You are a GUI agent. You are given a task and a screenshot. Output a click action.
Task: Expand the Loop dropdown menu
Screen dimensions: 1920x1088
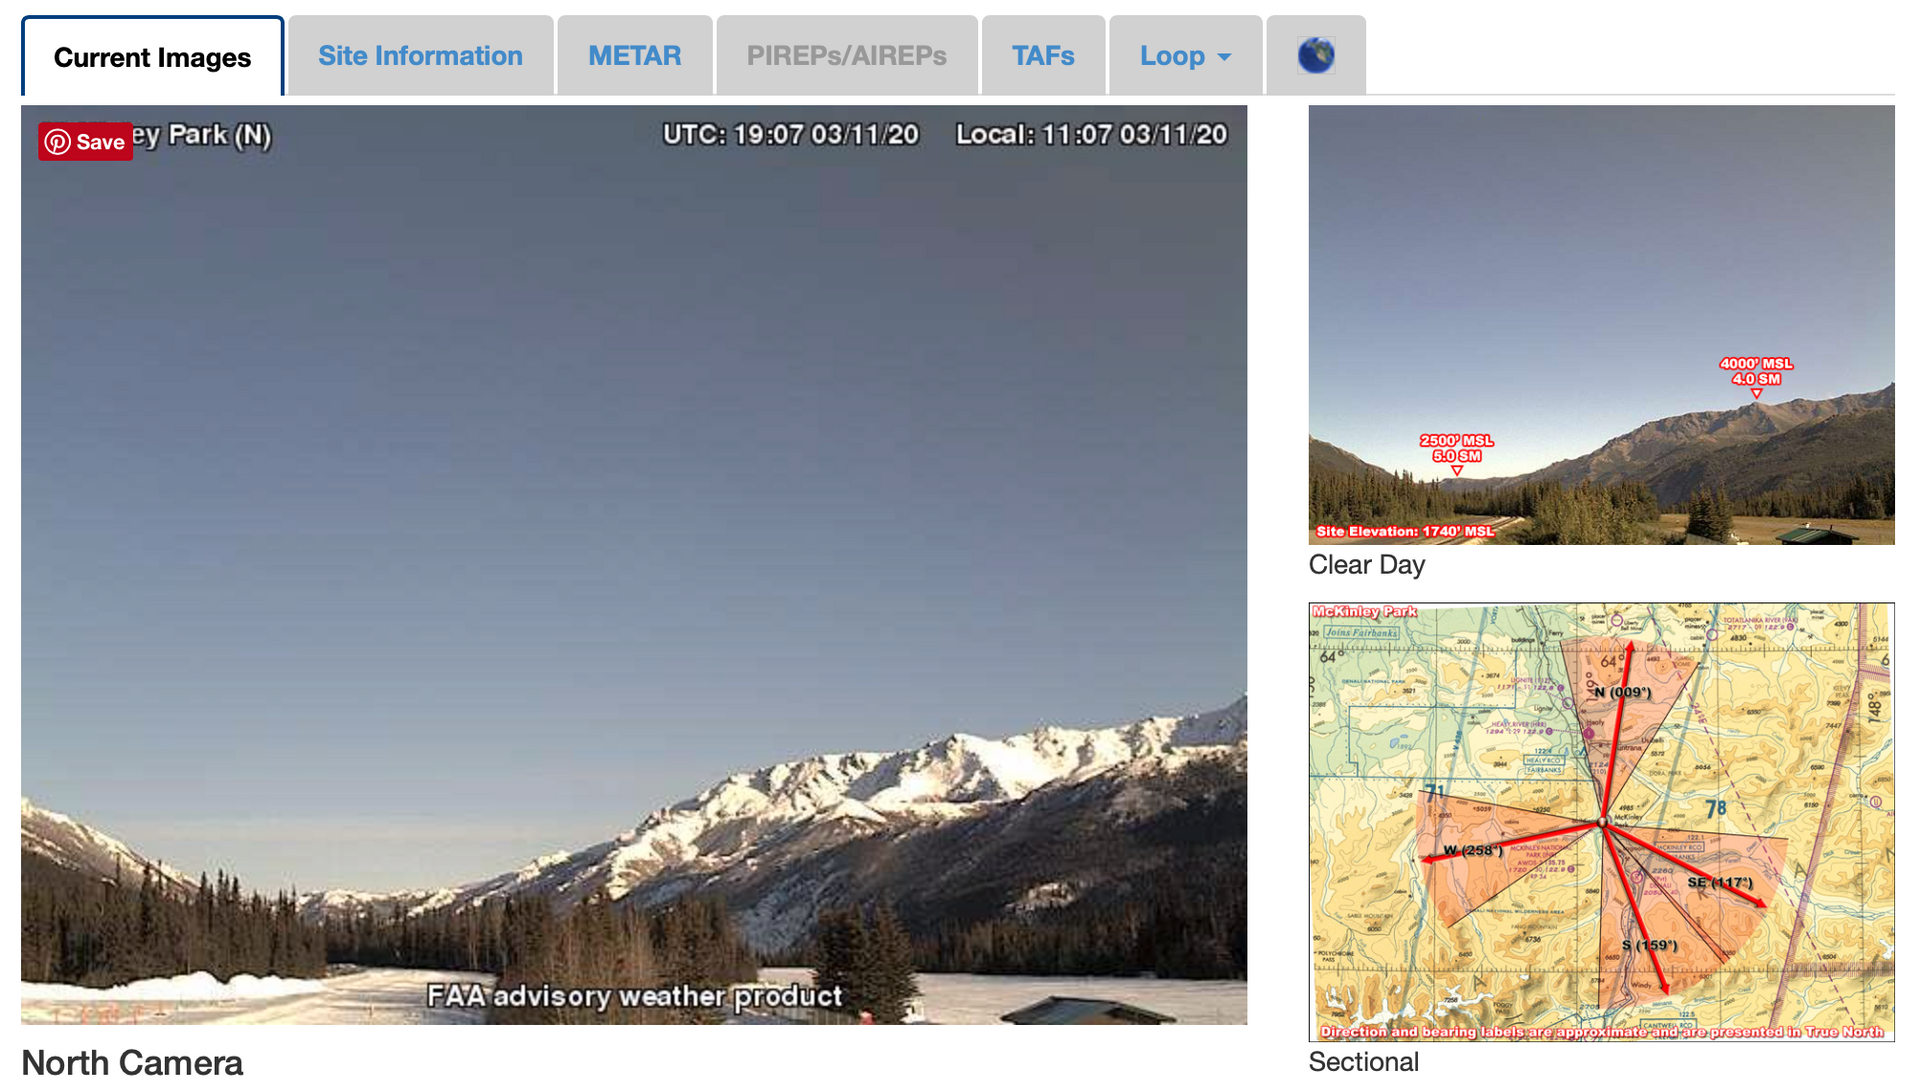1185,55
